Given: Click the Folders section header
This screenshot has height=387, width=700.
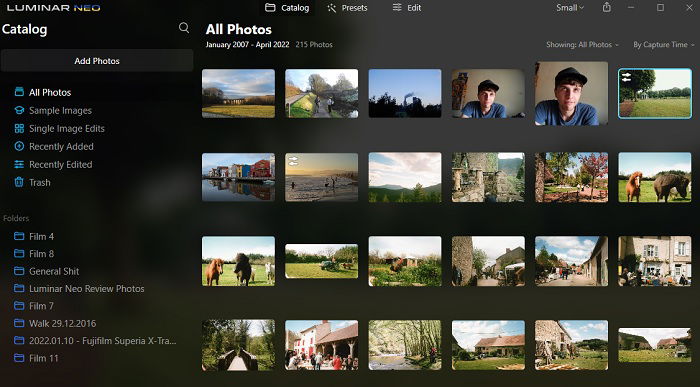Looking at the screenshot, I should (16, 218).
